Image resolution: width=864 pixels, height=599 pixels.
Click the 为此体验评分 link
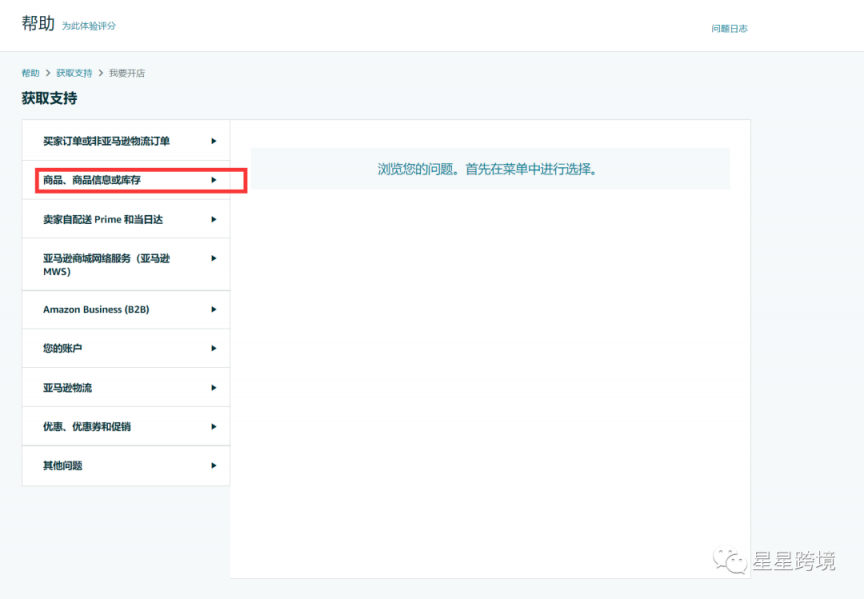pyautogui.click(x=89, y=26)
